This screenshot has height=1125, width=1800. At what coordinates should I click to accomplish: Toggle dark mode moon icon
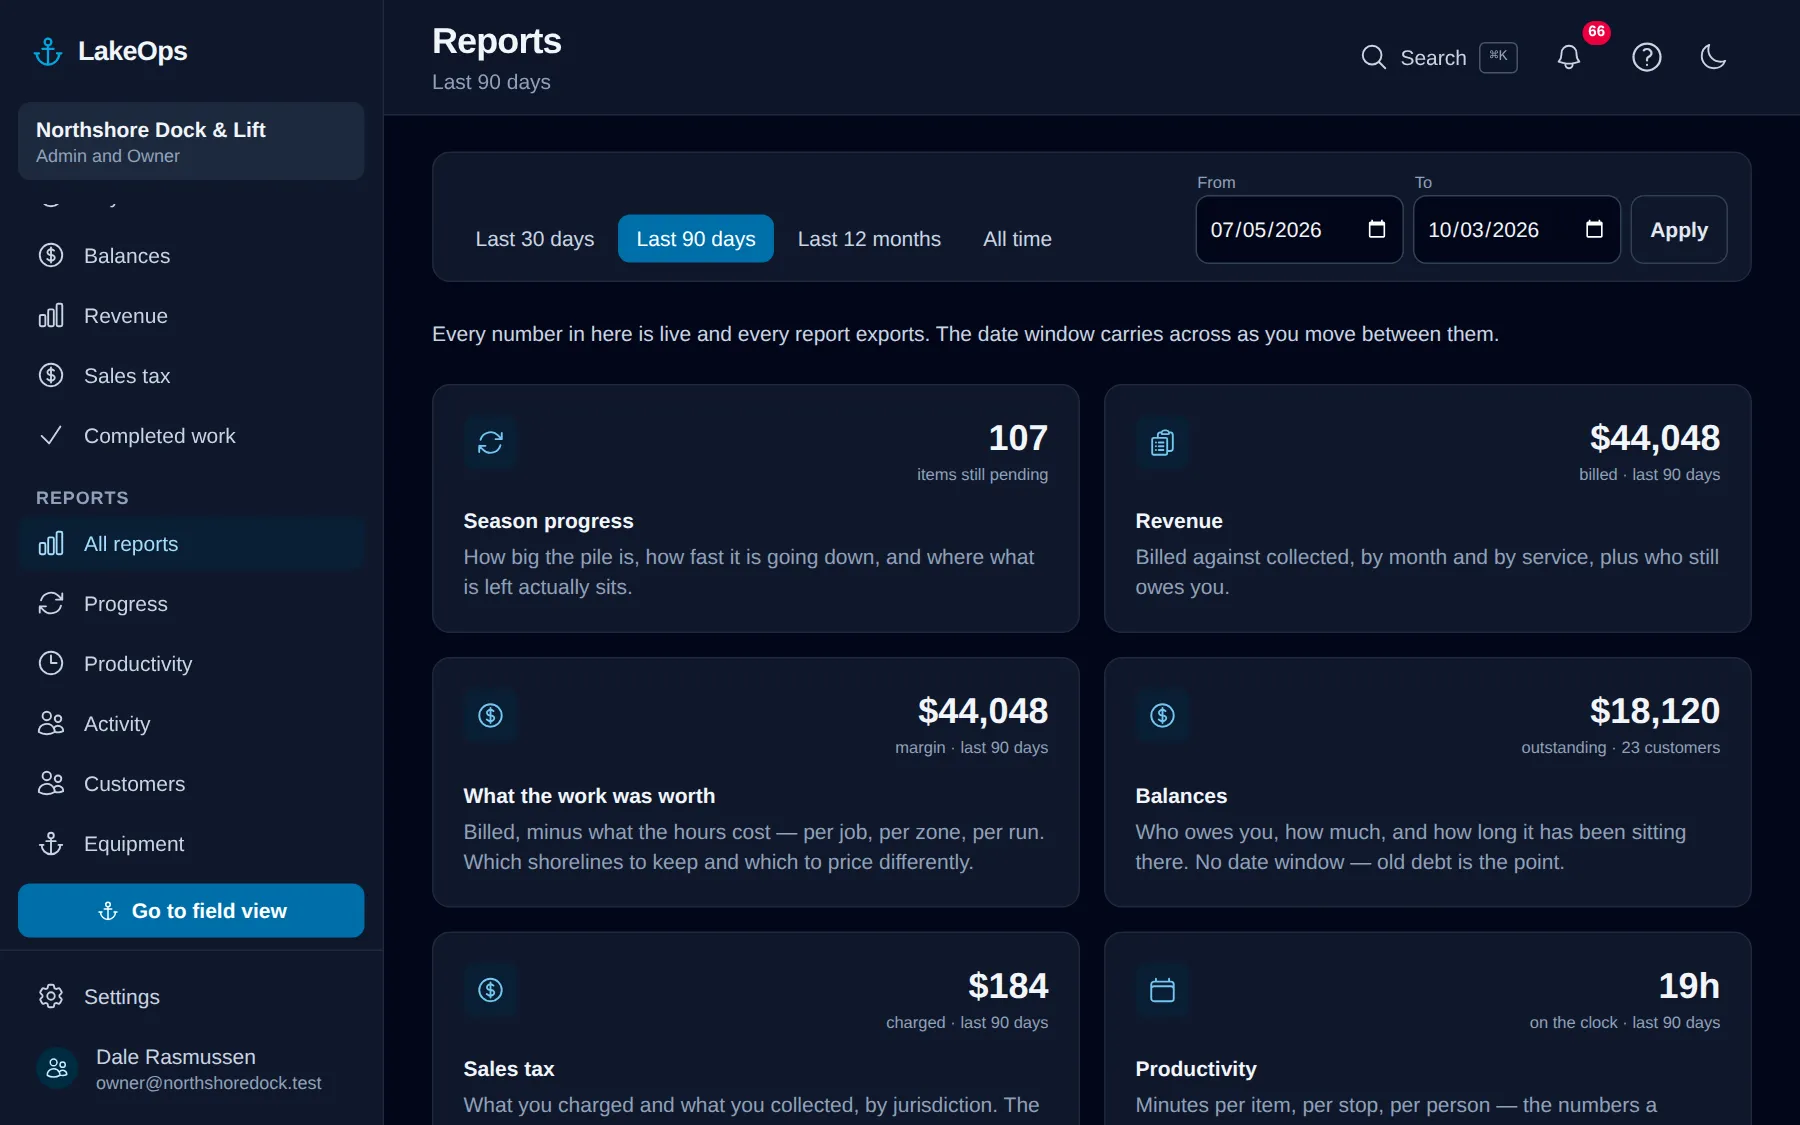click(x=1713, y=57)
